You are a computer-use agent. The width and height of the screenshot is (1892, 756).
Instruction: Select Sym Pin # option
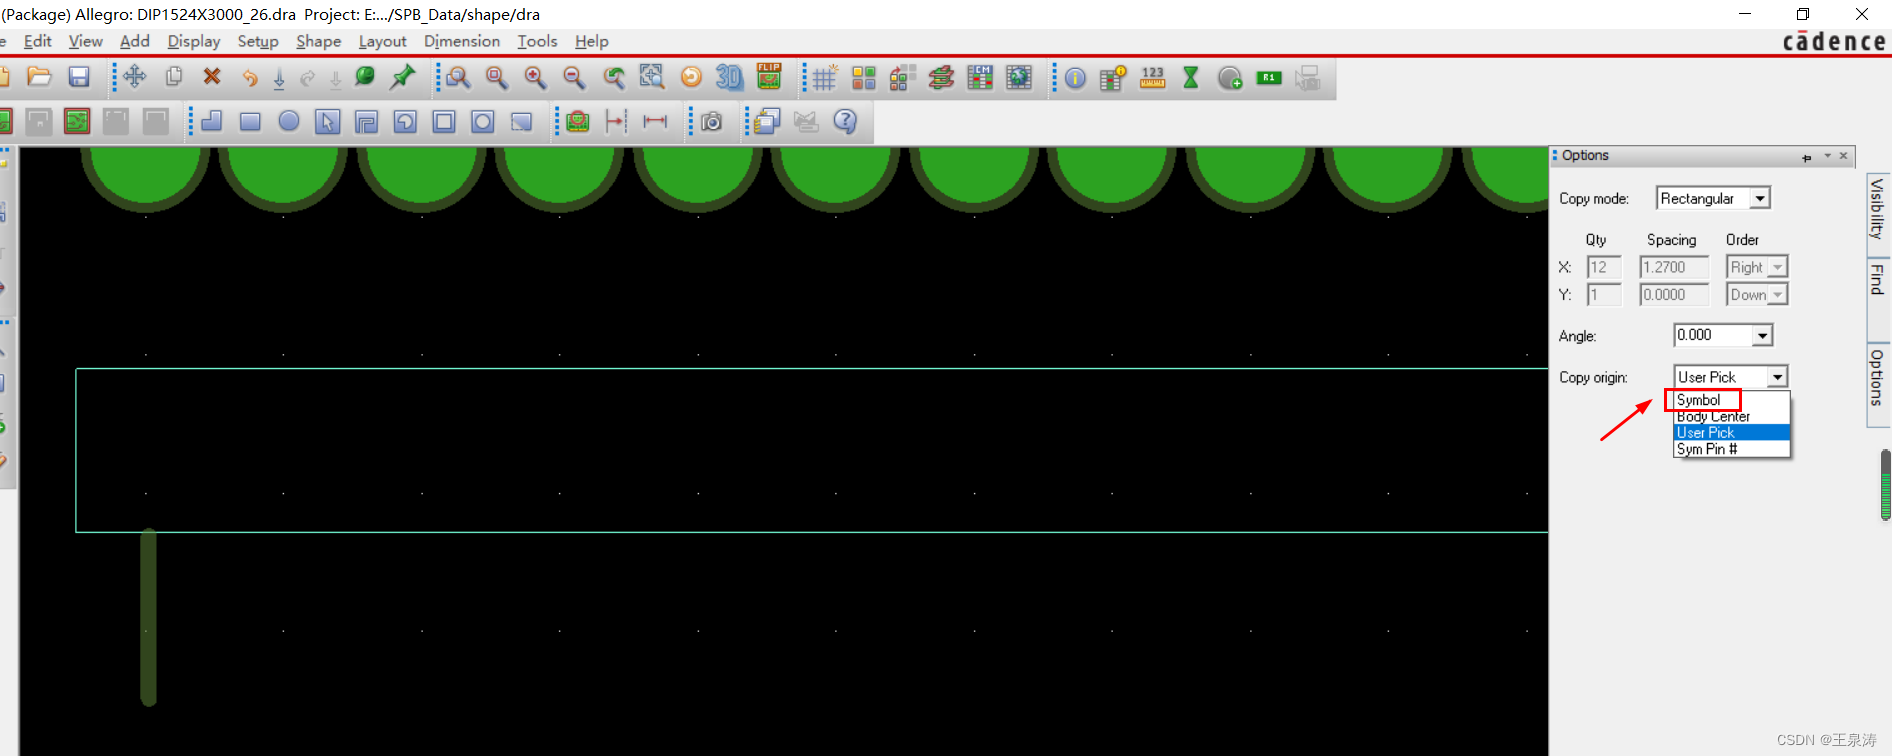1707,449
